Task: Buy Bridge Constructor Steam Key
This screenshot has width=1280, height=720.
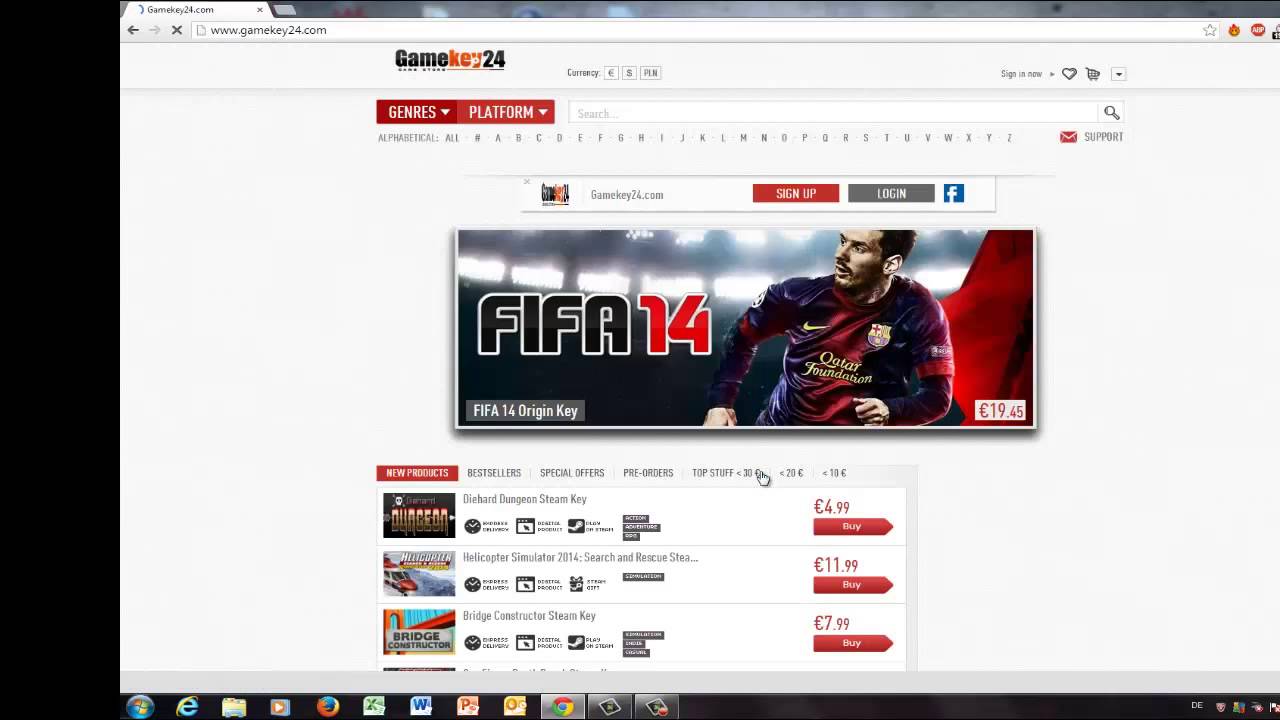Action: click(x=852, y=642)
